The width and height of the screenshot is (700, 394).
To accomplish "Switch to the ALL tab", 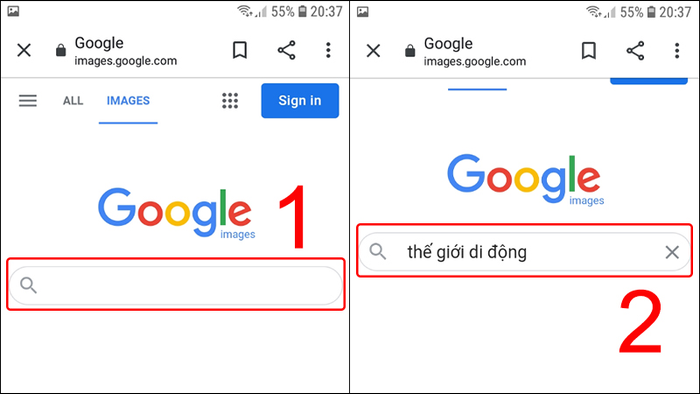I will pos(73,100).
